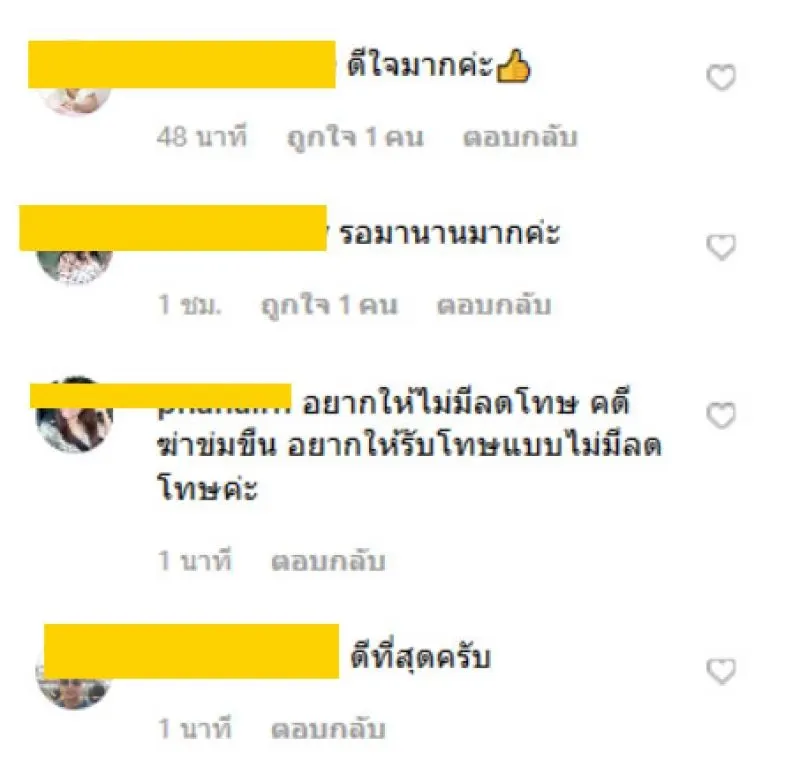Open profile picture beside 'อยากให้ไม่มีลดโทษ' comment
800x783 pixels.
pyautogui.click(x=74, y=414)
